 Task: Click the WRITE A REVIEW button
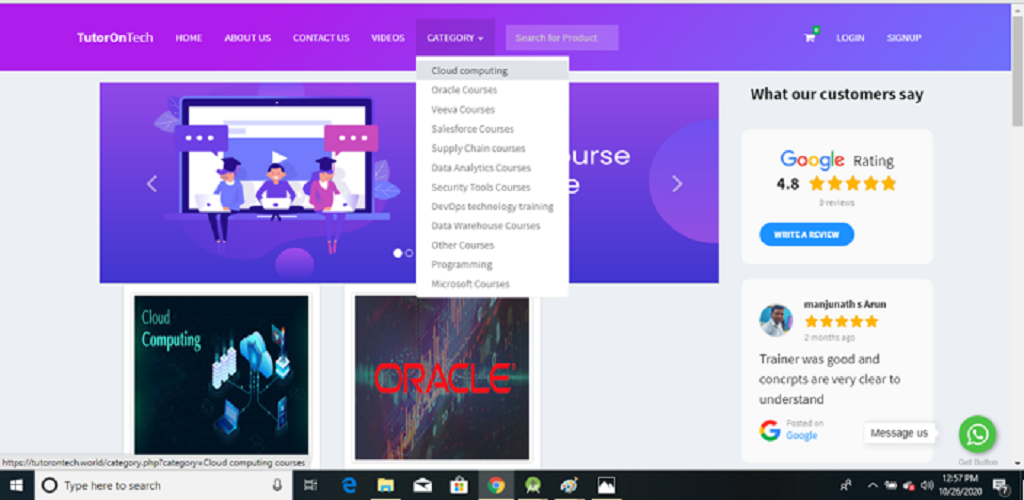(807, 234)
